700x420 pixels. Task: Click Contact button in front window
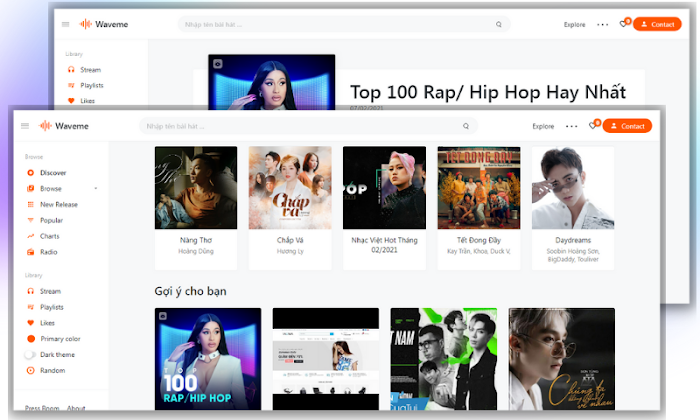(x=627, y=126)
